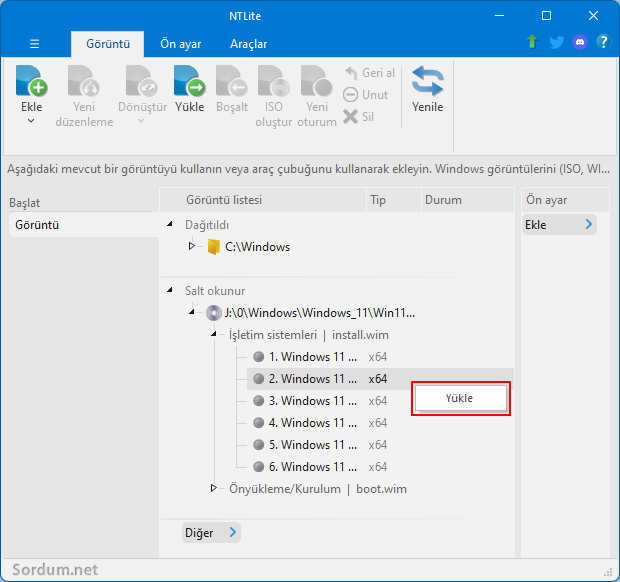
Task: Click status dot of 1. Windows 11
Action: pos(259,357)
